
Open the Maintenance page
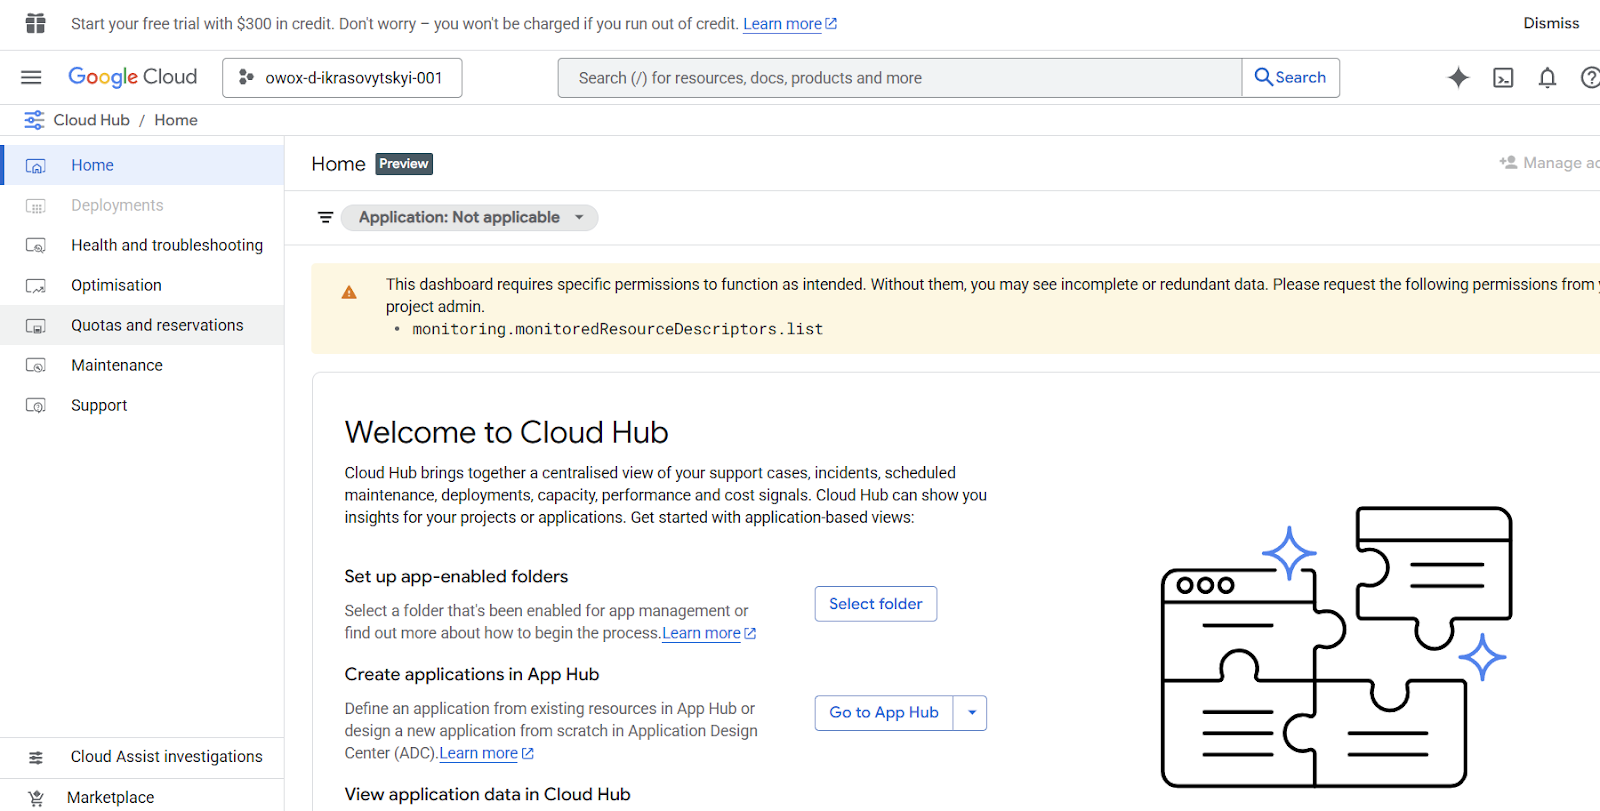coord(142,365)
